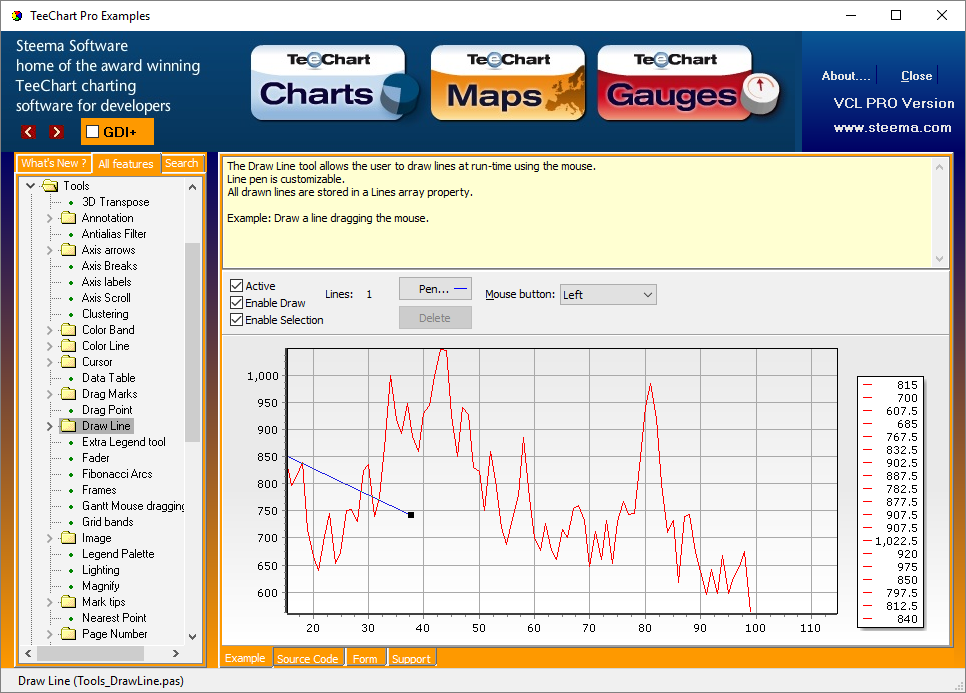The height and width of the screenshot is (693, 966).
Task: Click the Delete button
Action: tap(435, 318)
